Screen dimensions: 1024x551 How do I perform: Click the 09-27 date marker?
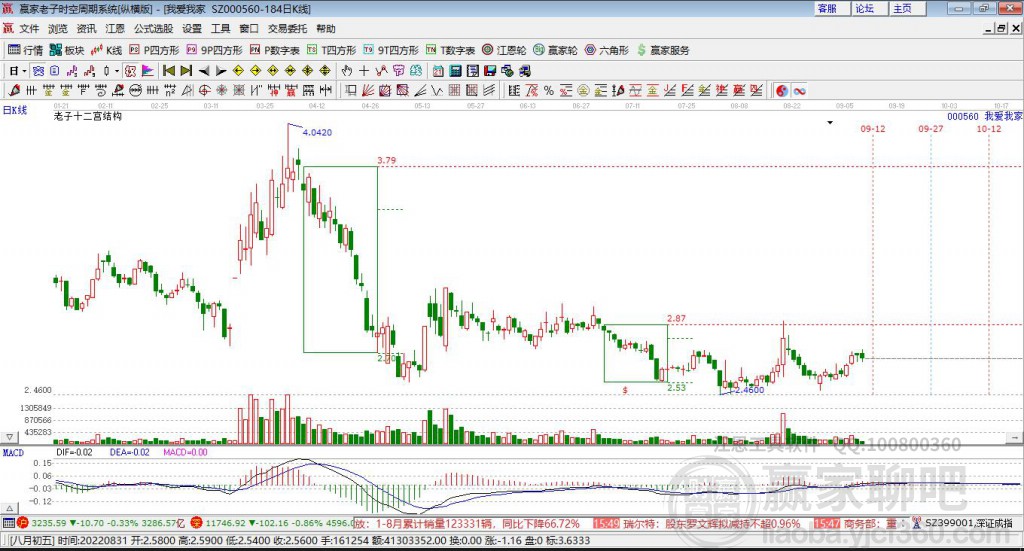931,129
